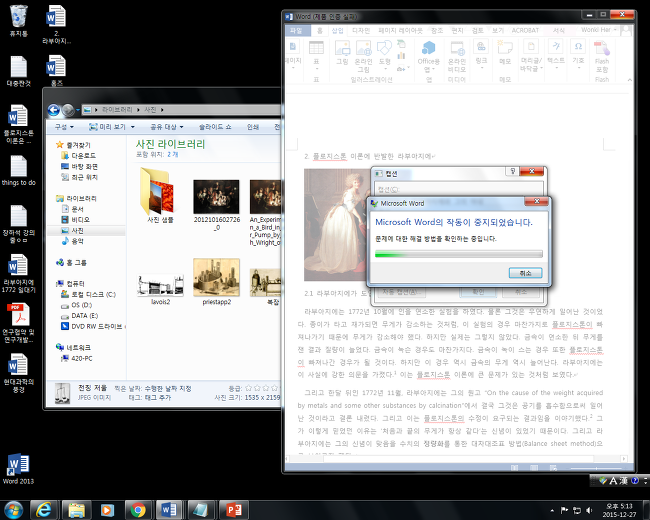Click the chart icon in Illustrations group
The height and width of the screenshot is (520, 650).
(x=401, y=55)
